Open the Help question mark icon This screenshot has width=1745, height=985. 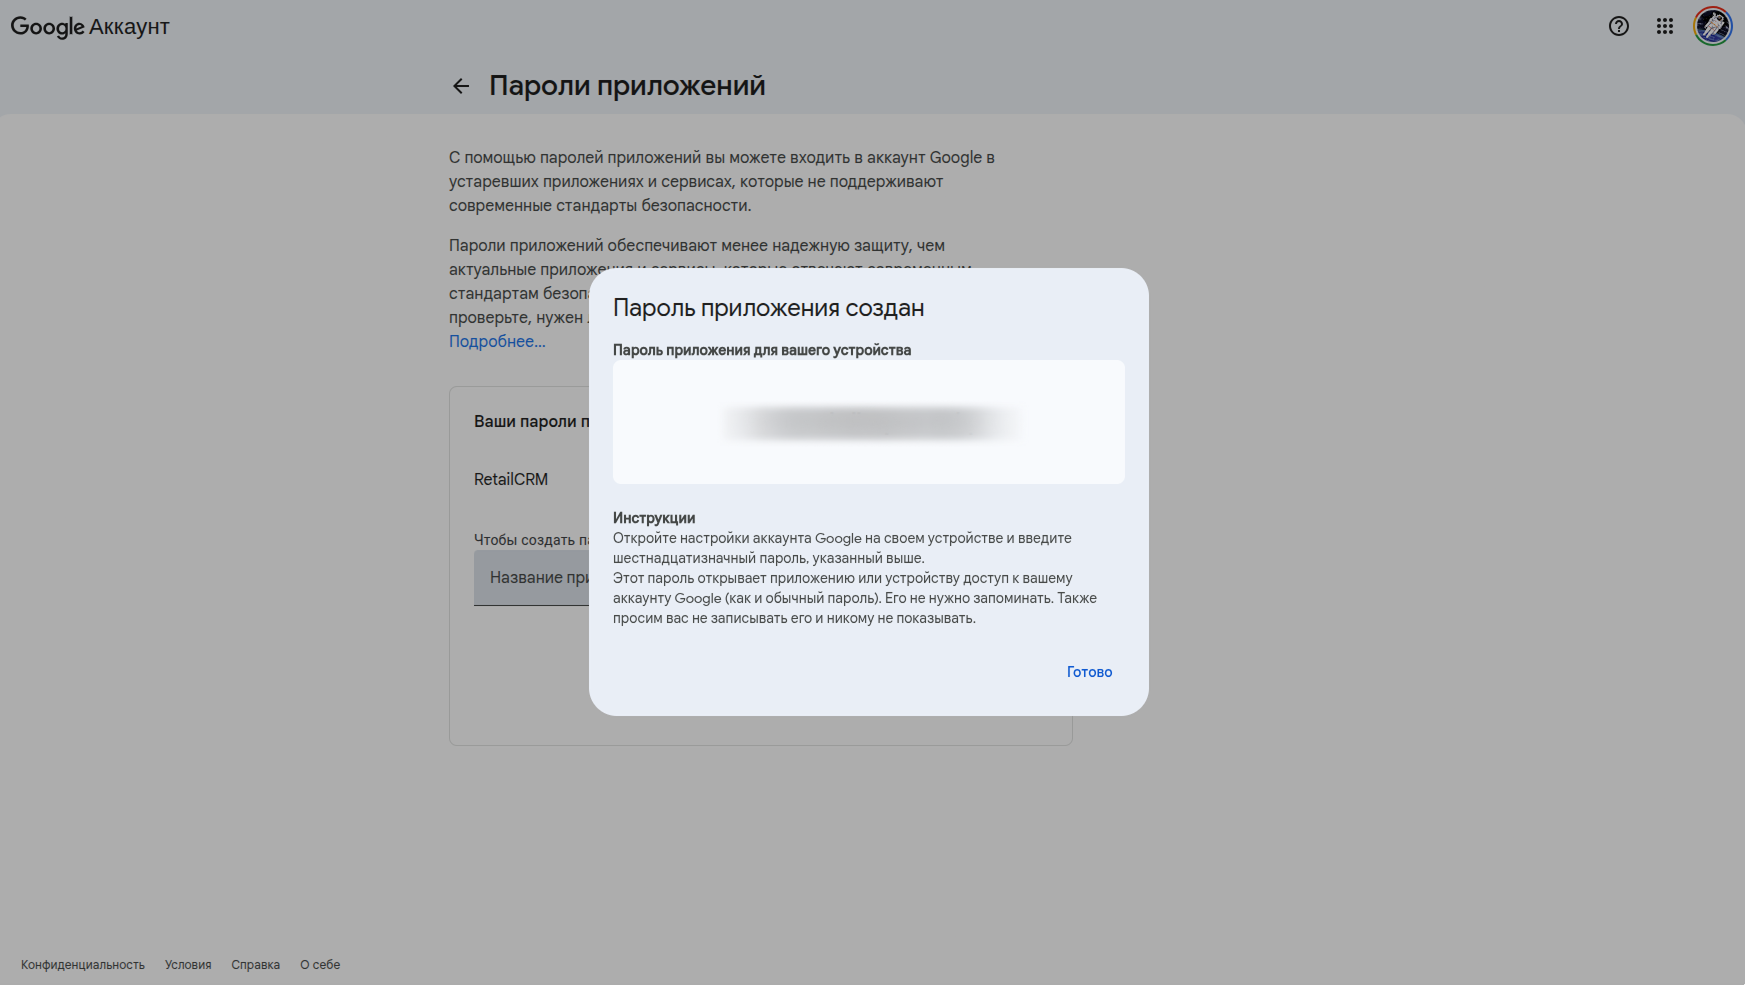tap(1618, 27)
